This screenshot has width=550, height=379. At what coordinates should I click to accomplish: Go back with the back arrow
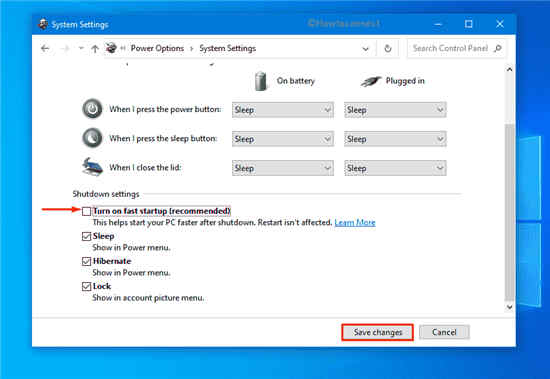tap(45, 48)
